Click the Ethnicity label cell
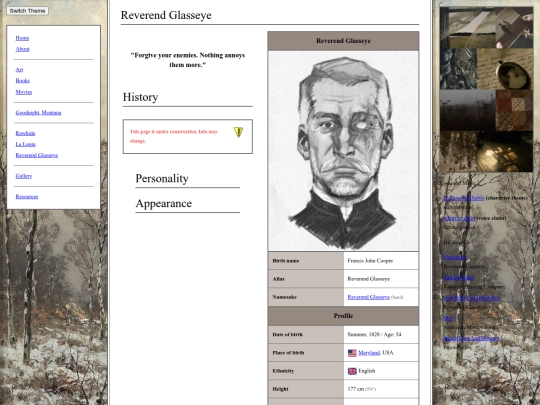 306,371
